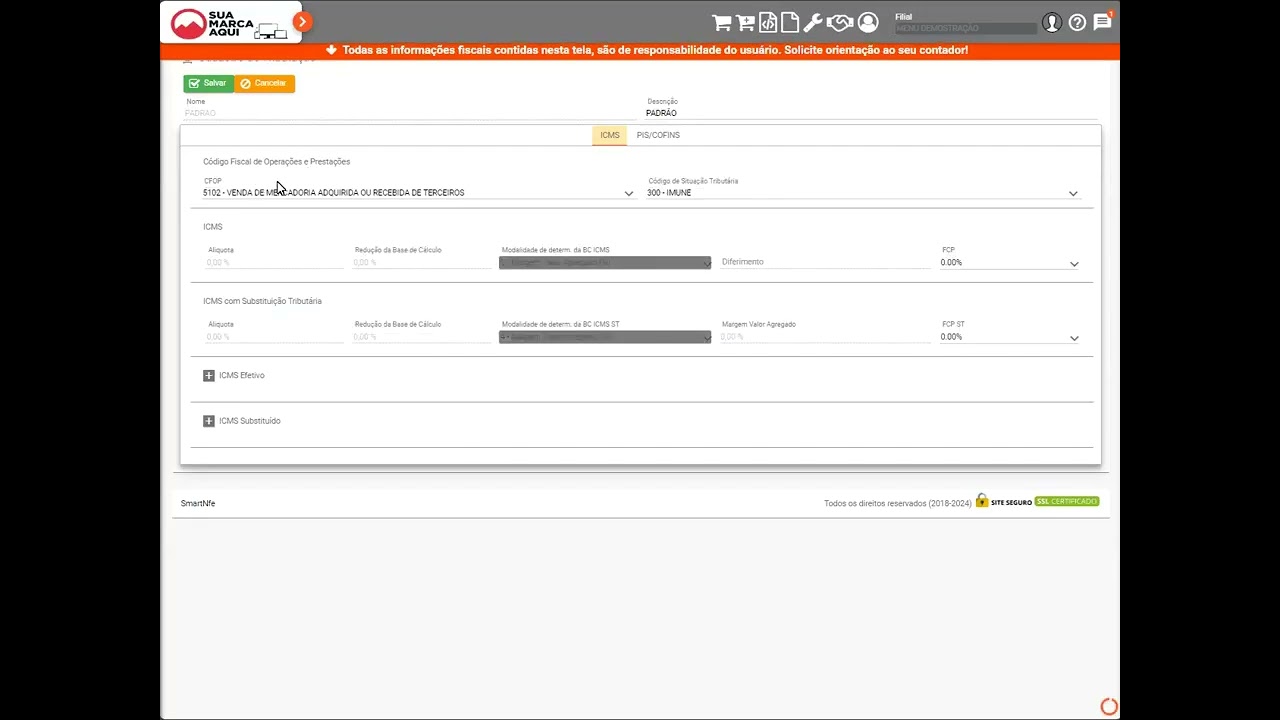Click the Descrição input field
Screen dimensions: 1280x720
coord(870,113)
